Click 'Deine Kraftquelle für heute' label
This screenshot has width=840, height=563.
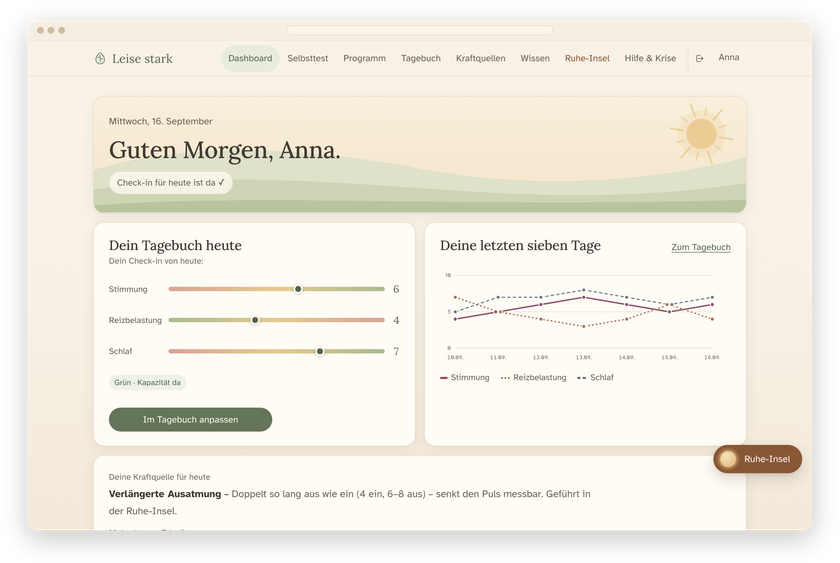click(160, 477)
